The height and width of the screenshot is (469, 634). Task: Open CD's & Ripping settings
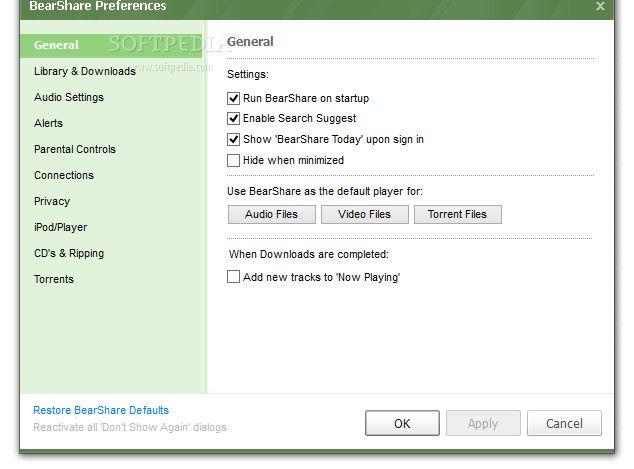(69, 254)
